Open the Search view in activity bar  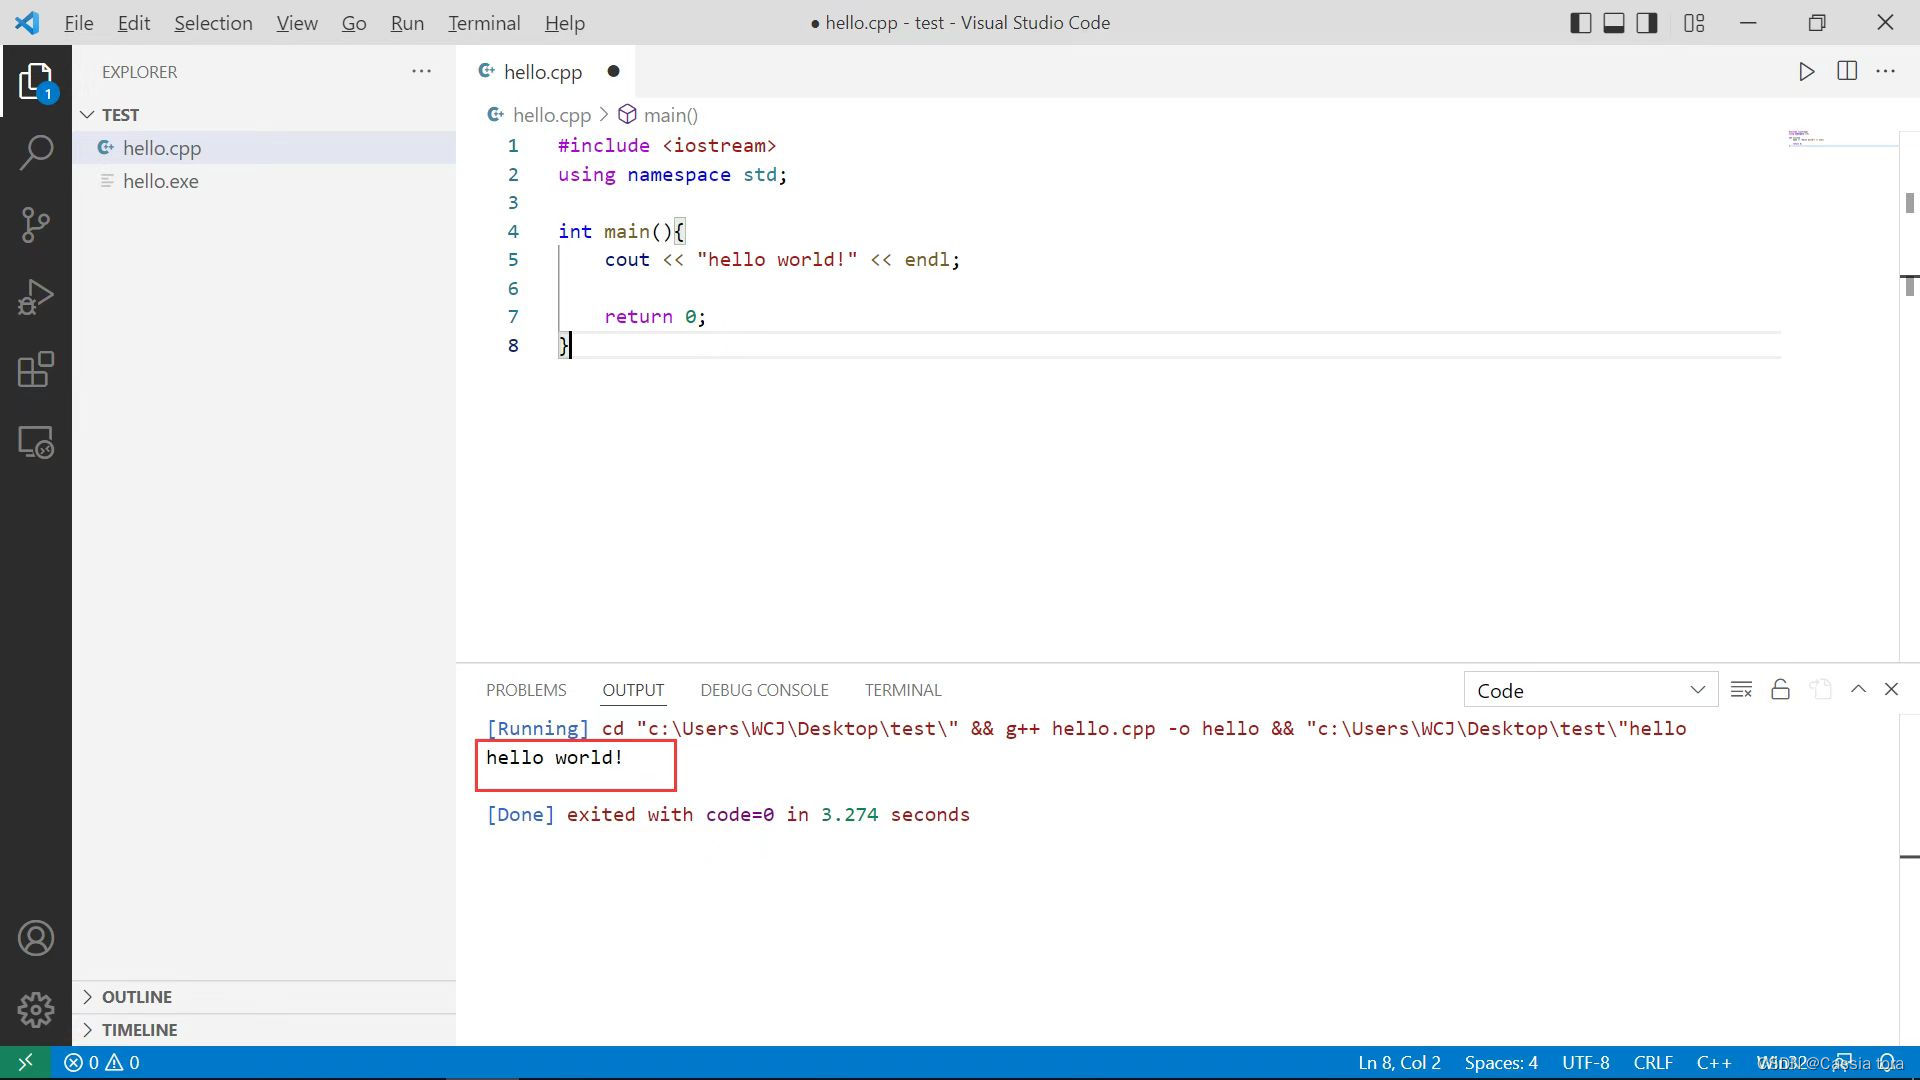click(x=36, y=152)
